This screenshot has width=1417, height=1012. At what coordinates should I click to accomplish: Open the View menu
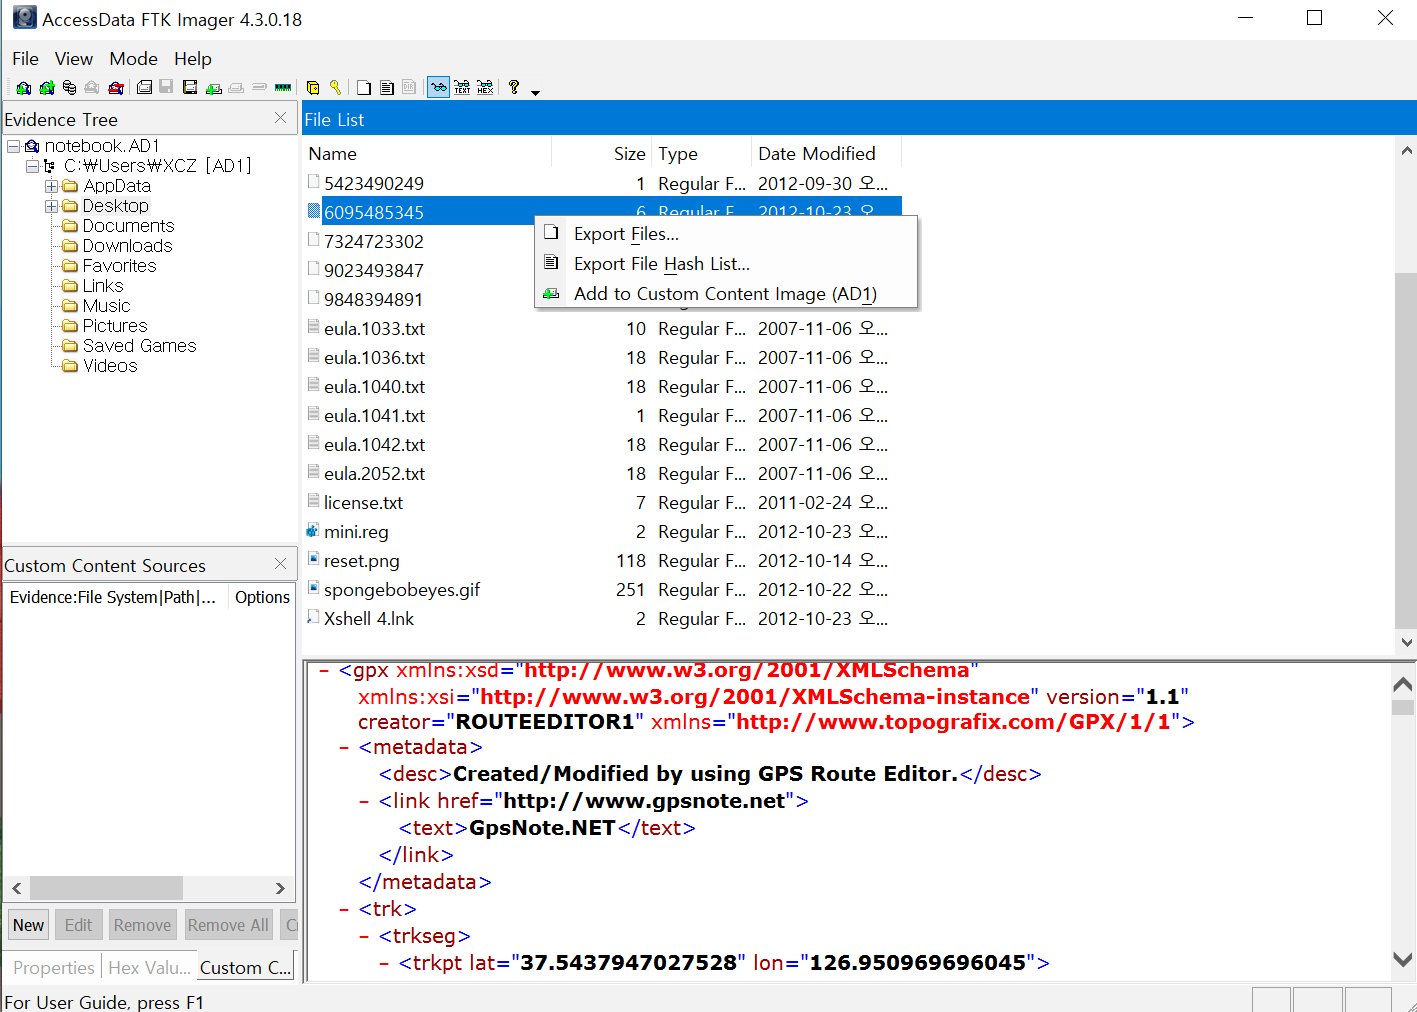(74, 59)
